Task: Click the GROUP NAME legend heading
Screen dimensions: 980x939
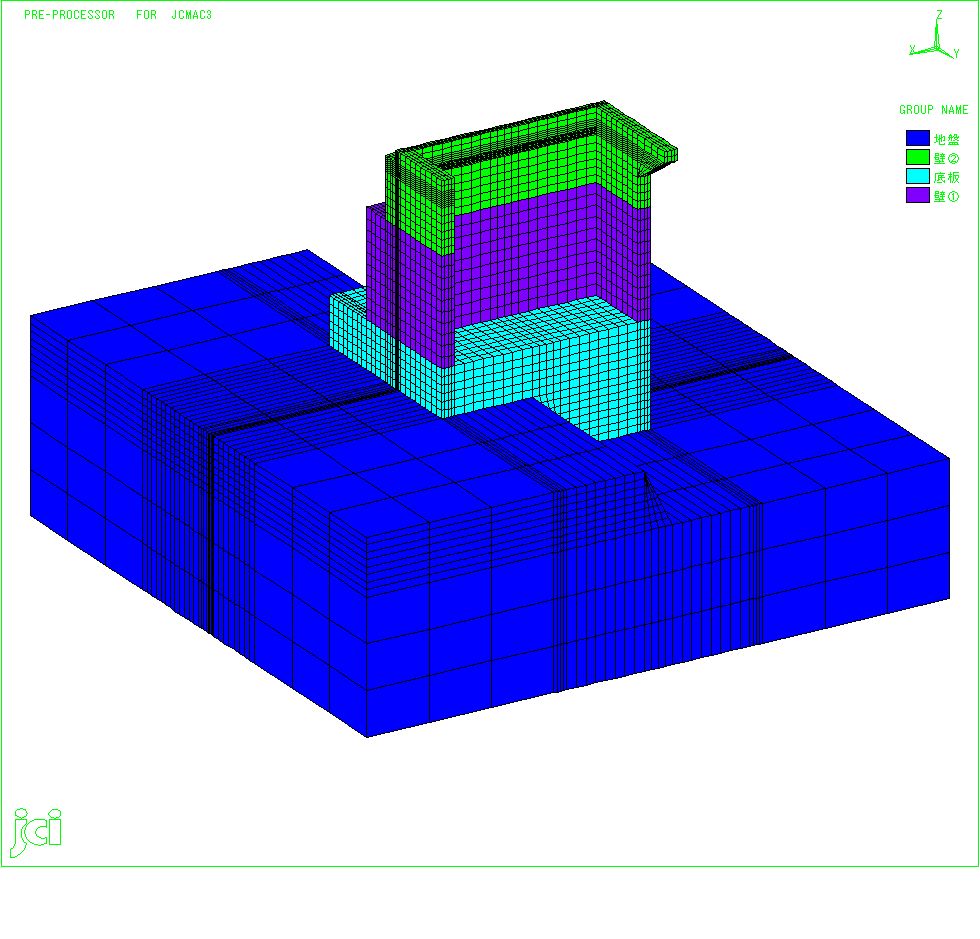Action: click(x=933, y=109)
